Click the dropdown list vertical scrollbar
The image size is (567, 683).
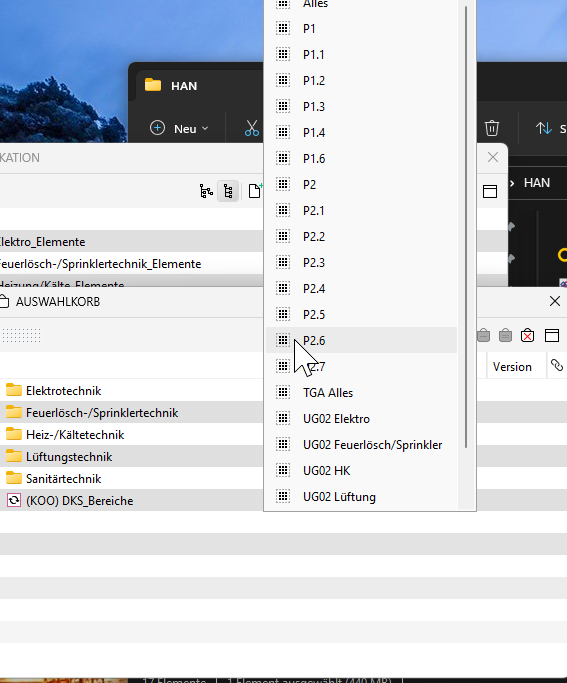click(466, 227)
